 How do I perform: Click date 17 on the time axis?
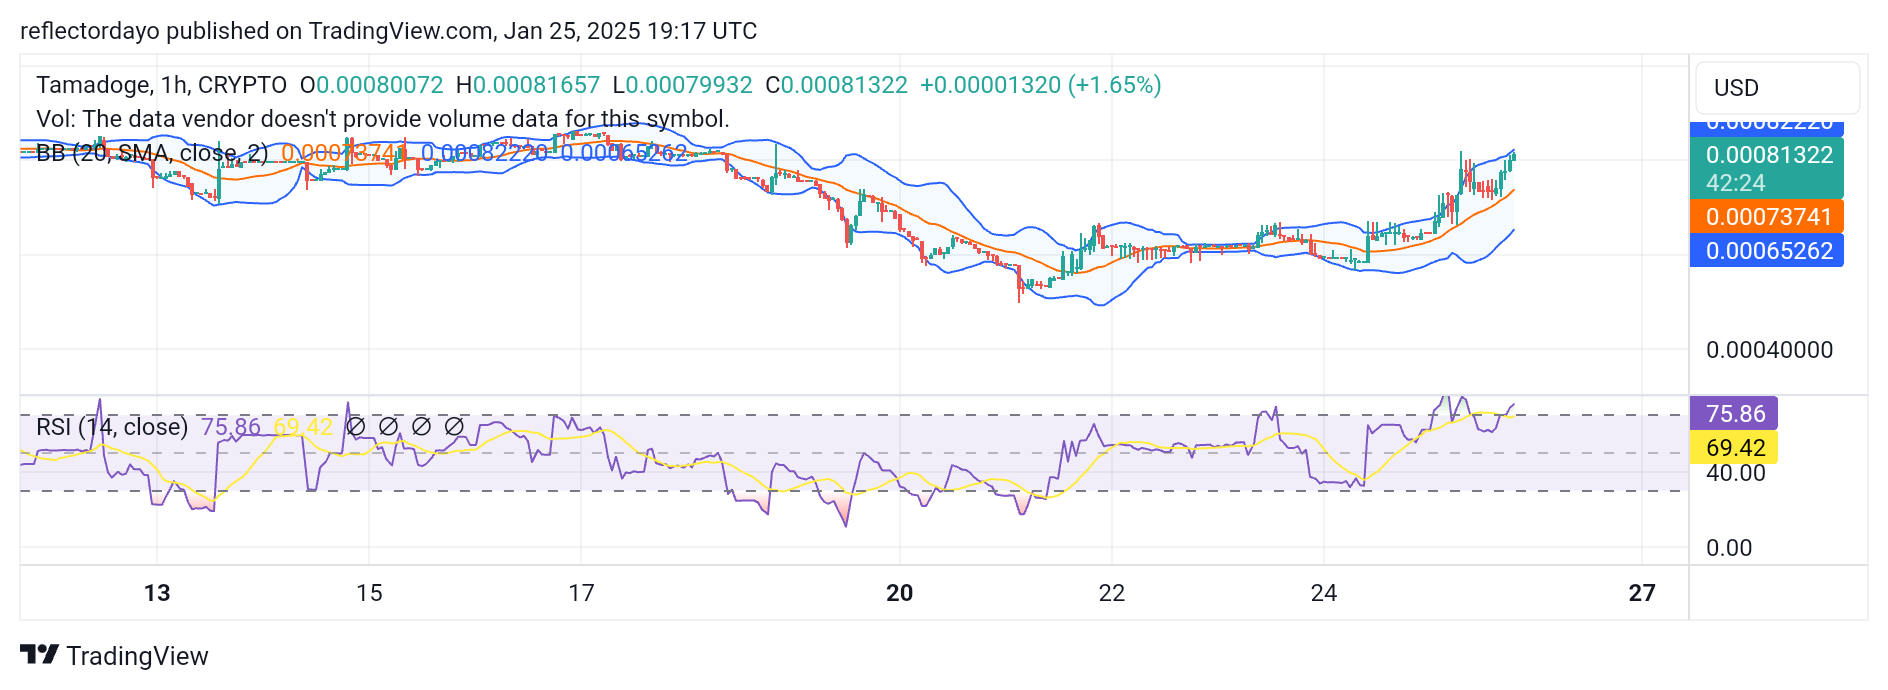pos(581,593)
